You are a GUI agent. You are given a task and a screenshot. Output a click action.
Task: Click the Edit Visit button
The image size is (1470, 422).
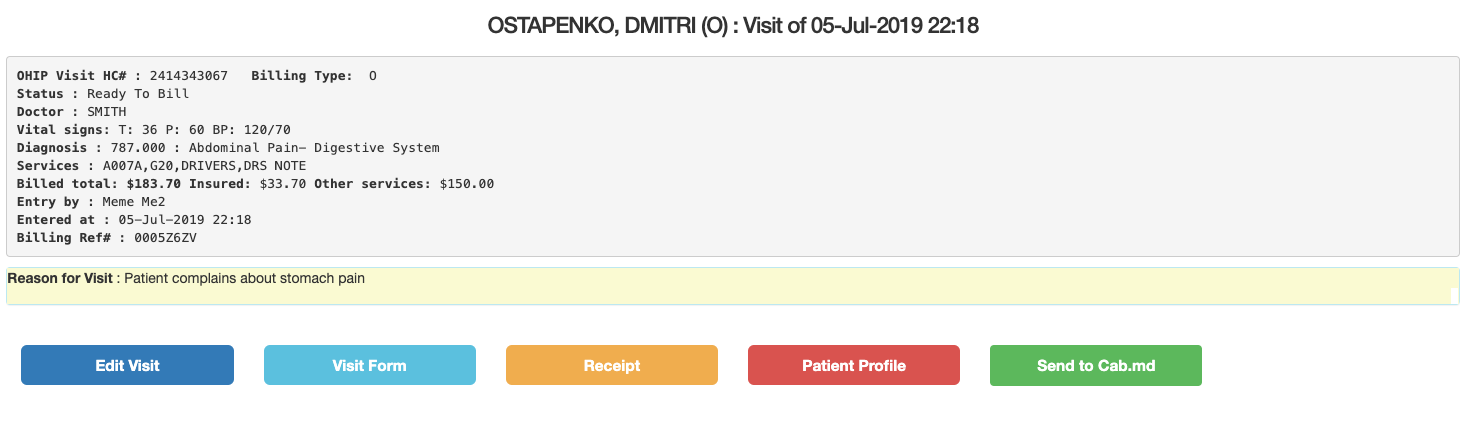pyautogui.click(x=127, y=365)
